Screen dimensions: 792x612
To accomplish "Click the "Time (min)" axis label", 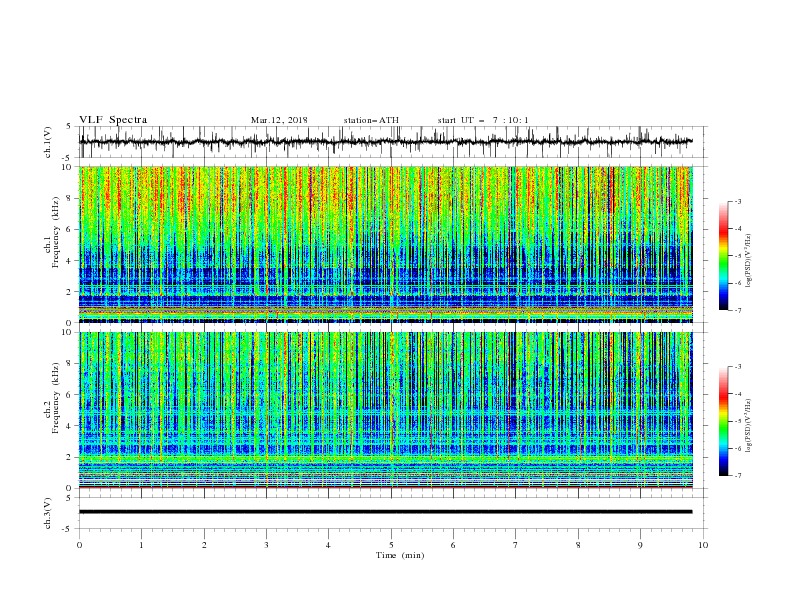I will [400, 555].
